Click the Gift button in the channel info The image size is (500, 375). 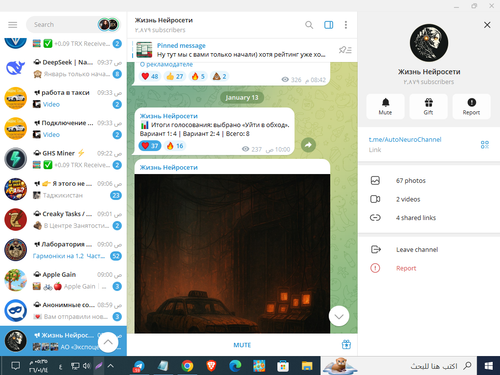(428, 107)
